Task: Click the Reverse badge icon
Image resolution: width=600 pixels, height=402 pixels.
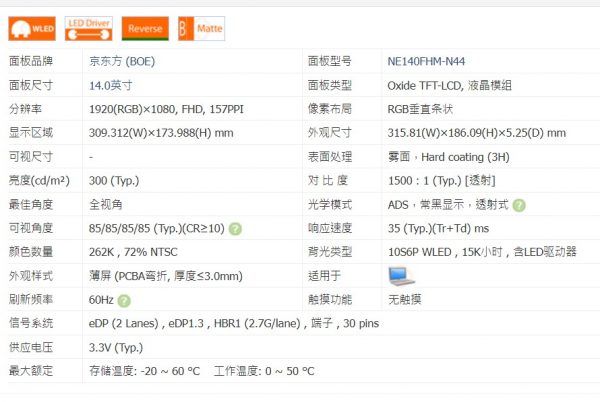Action: [145, 29]
